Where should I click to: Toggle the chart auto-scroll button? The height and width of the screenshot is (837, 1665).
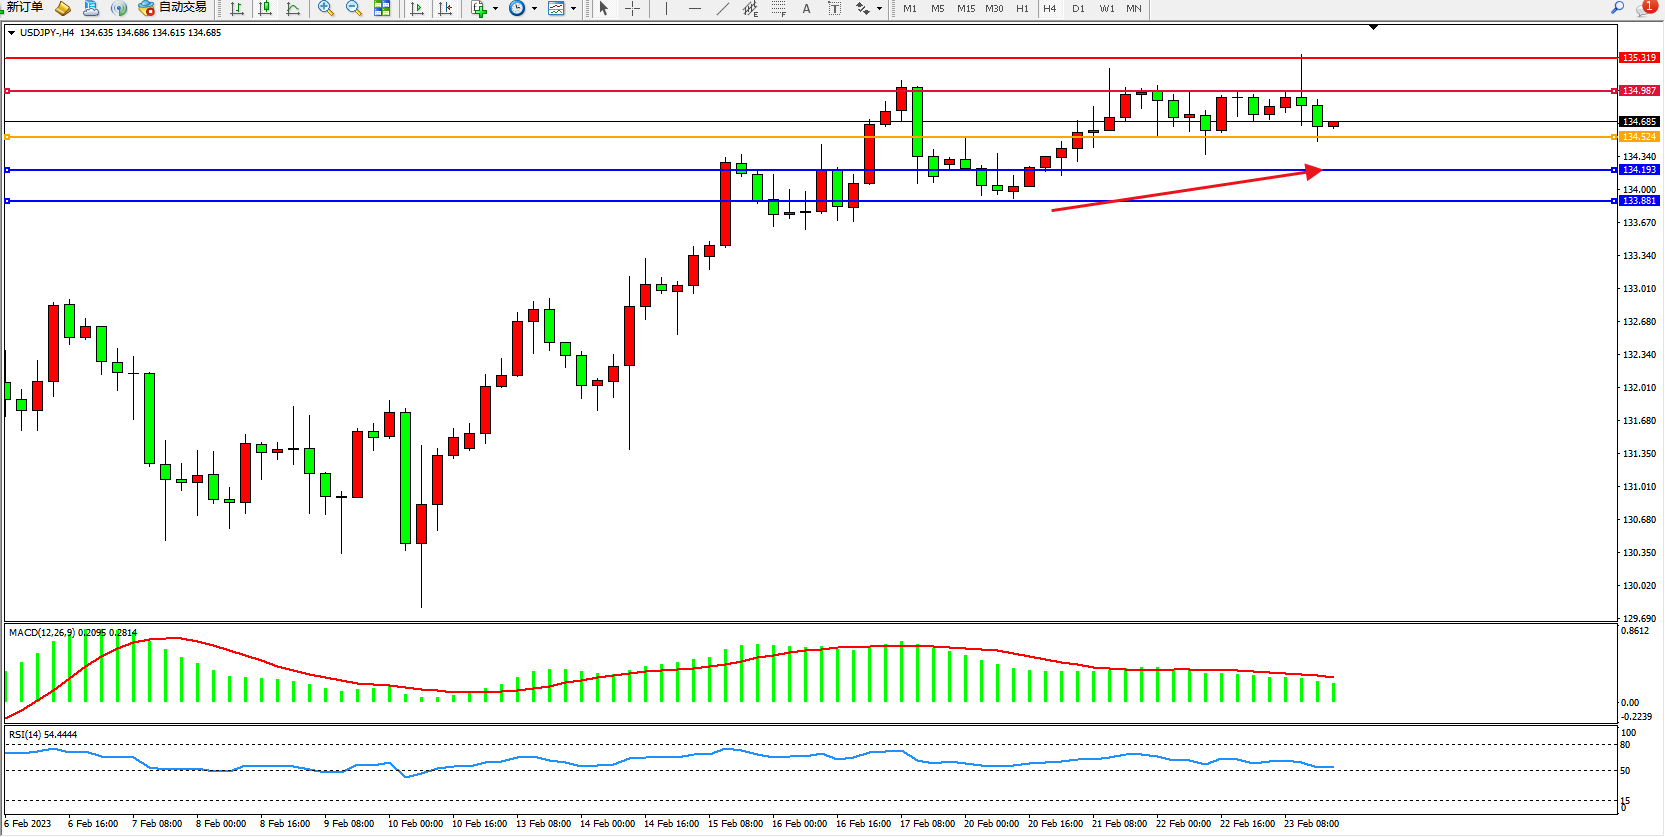417,9
